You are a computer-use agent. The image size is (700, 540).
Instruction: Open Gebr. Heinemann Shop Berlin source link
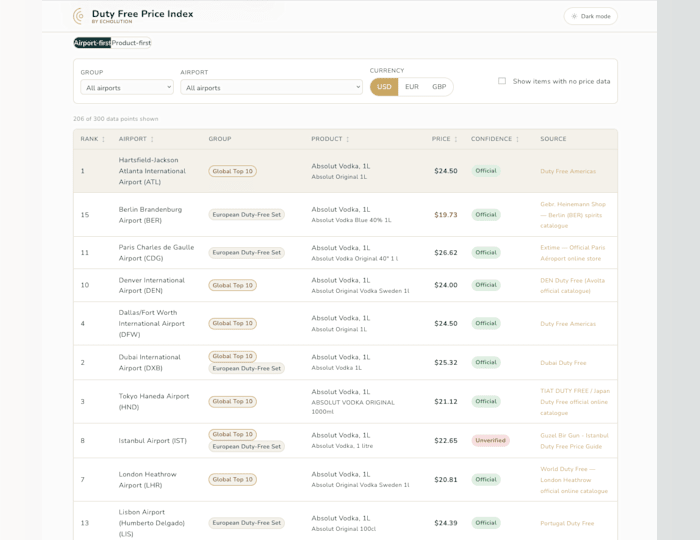573,215
